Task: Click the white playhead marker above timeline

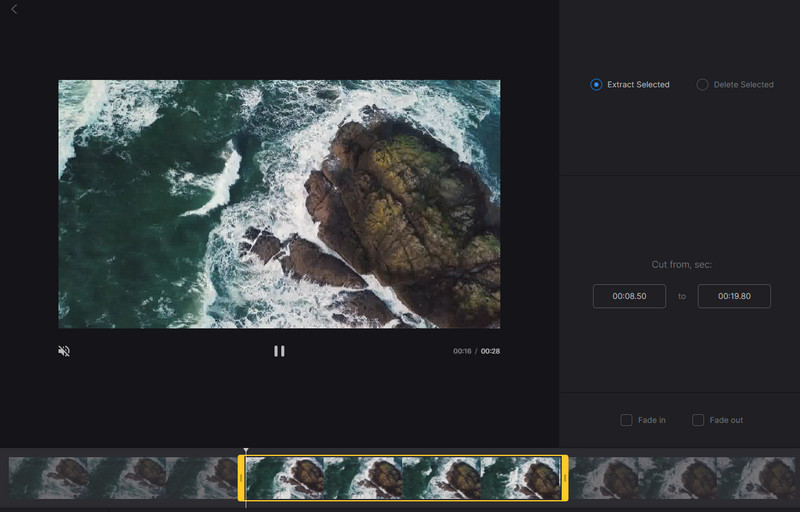Action: (x=246, y=452)
